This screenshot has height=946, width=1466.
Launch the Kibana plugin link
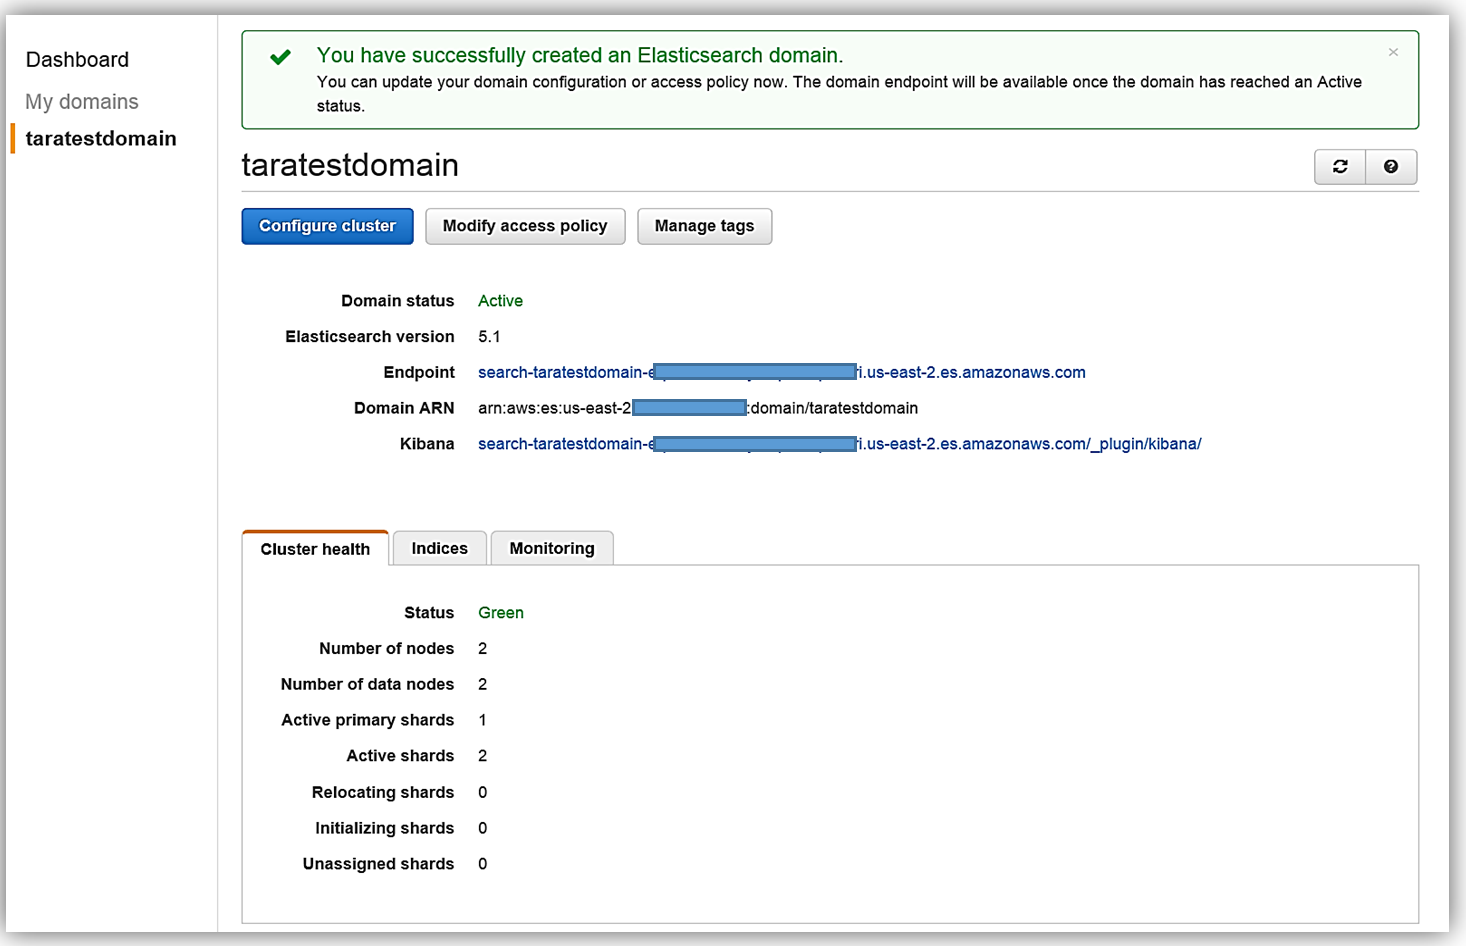click(1030, 444)
